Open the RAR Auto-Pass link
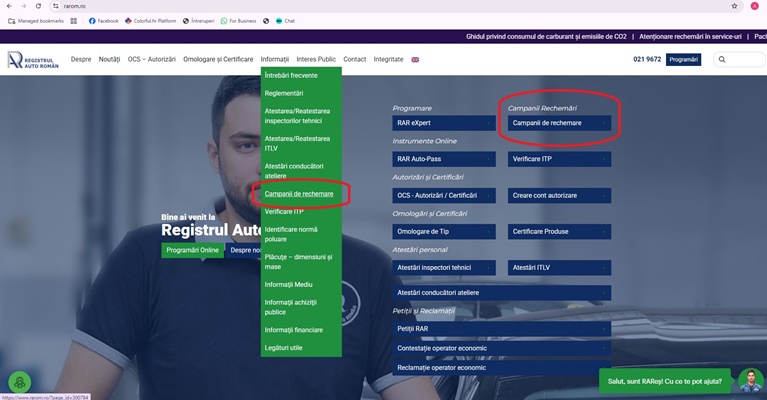Image resolution: width=767 pixels, height=400 pixels. tap(443, 159)
